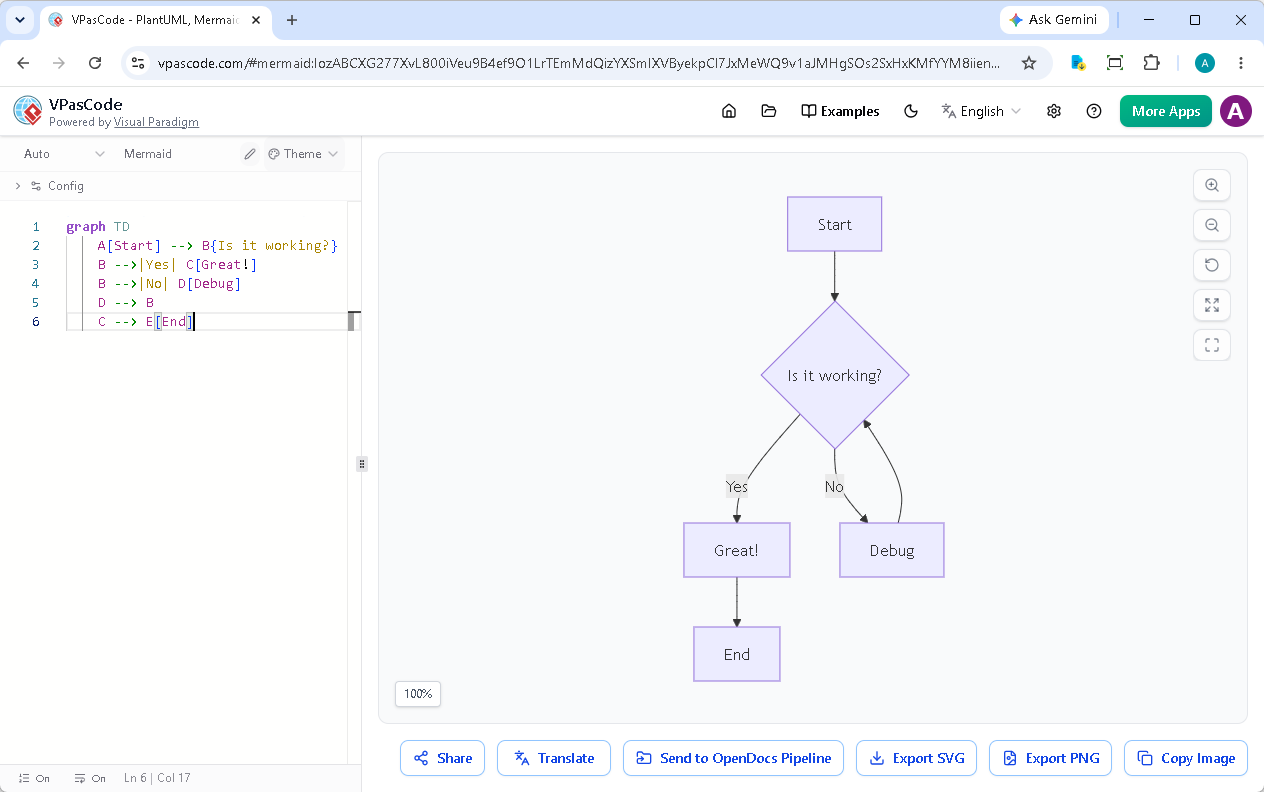Click the Share button
This screenshot has height=792, width=1264.
(442, 758)
